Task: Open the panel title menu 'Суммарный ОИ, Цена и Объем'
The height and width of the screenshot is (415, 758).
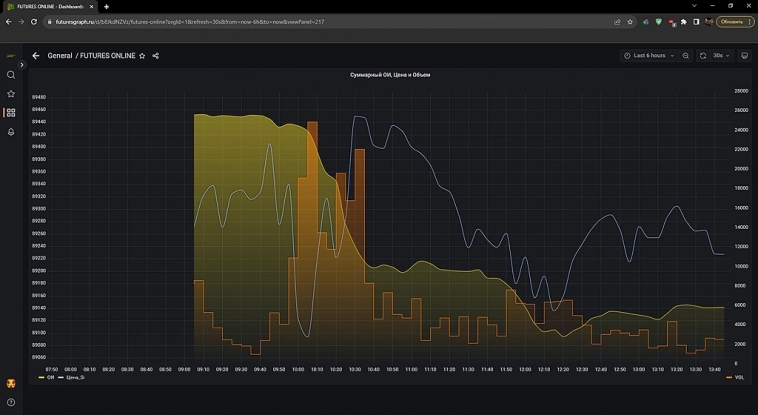Action: click(x=390, y=75)
